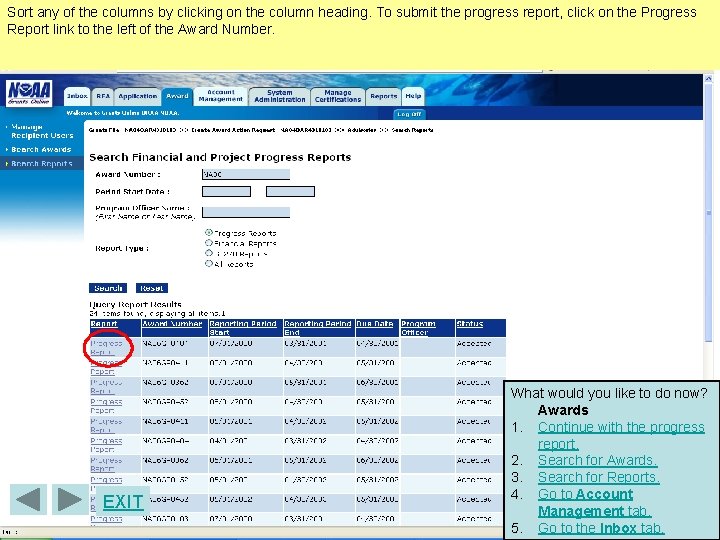Click the first Period Start Date field
The height and width of the screenshot is (540, 720).
226,191
